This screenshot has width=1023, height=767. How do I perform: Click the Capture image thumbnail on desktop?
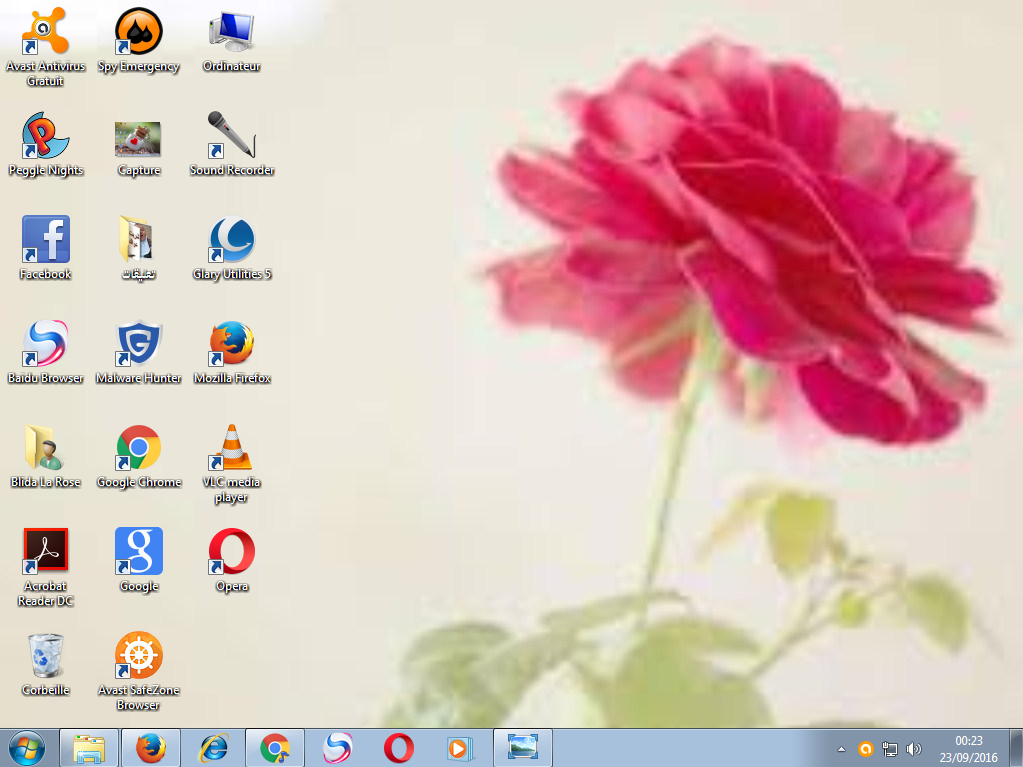pyautogui.click(x=139, y=140)
